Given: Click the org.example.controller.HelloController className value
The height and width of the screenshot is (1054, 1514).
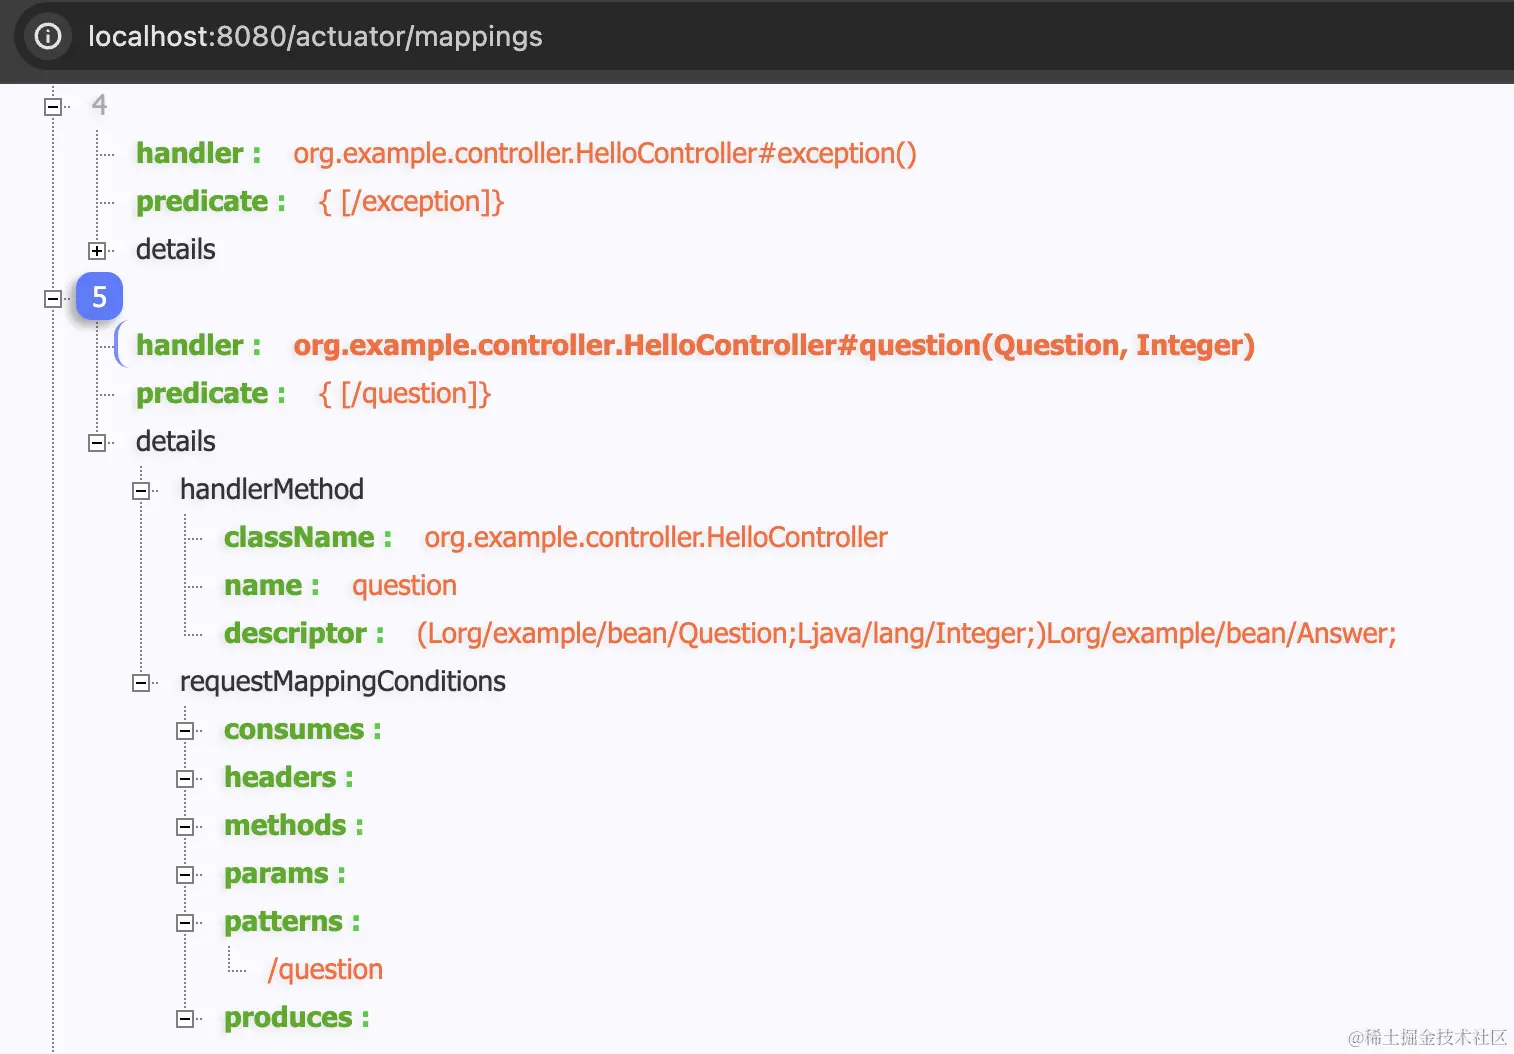Looking at the screenshot, I should (x=656, y=537).
